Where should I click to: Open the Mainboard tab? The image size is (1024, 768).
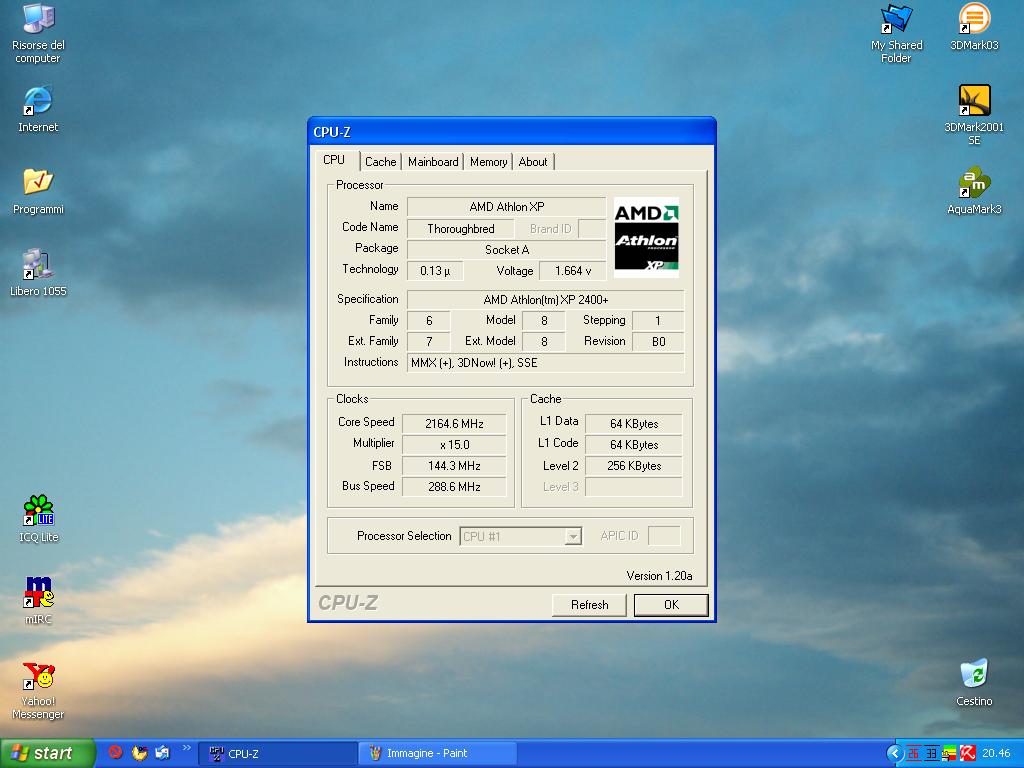tap(433, 162)
